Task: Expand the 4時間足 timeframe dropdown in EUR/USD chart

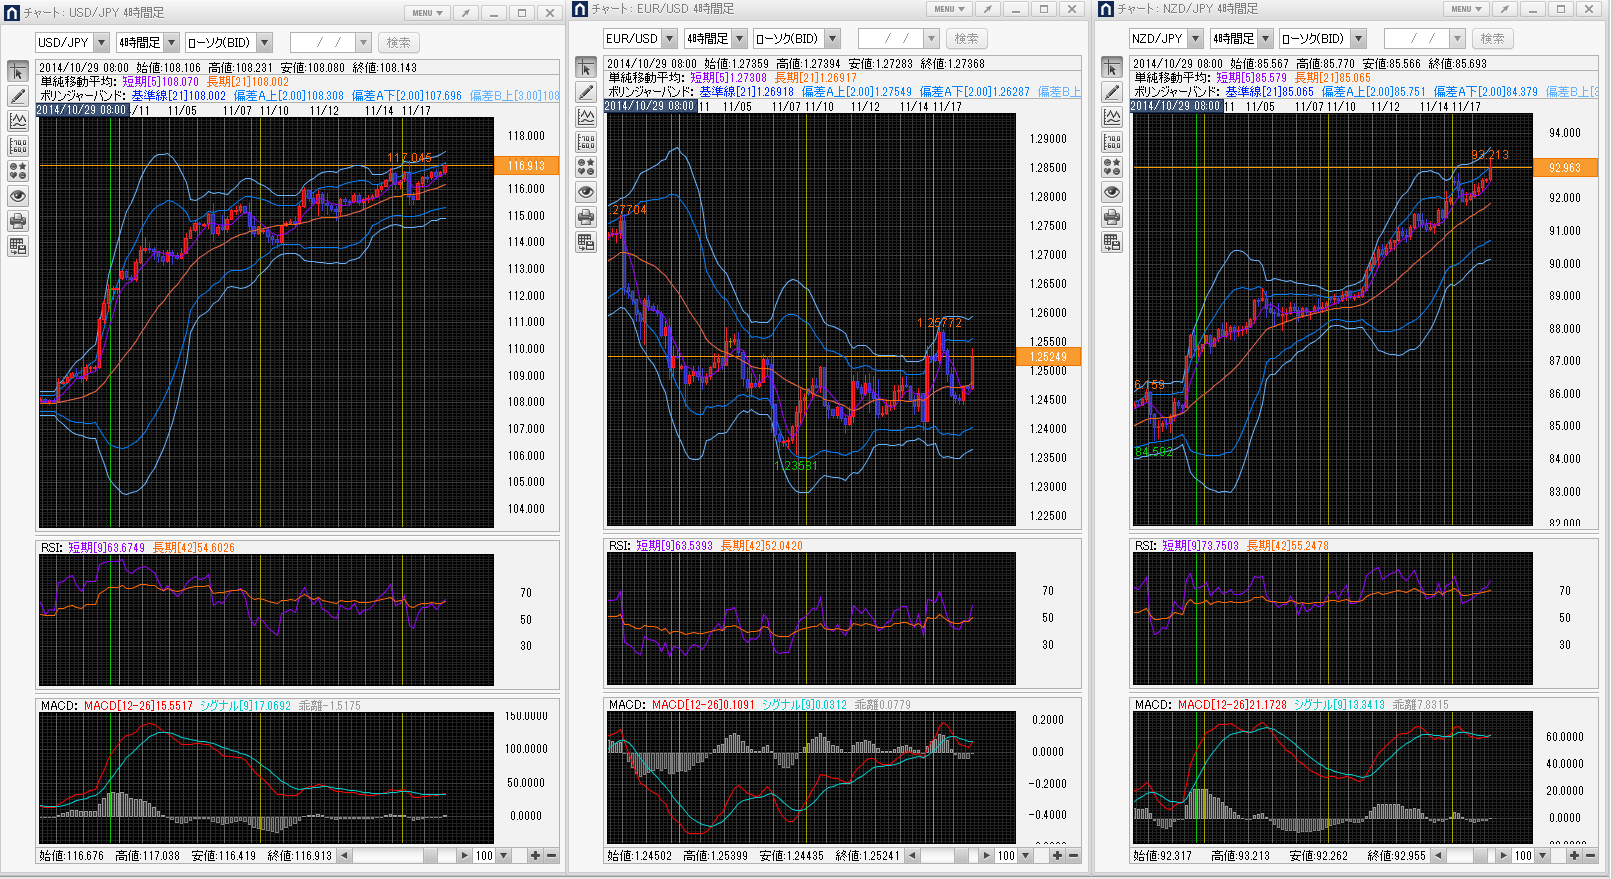Action: click(x=740, y=39)
